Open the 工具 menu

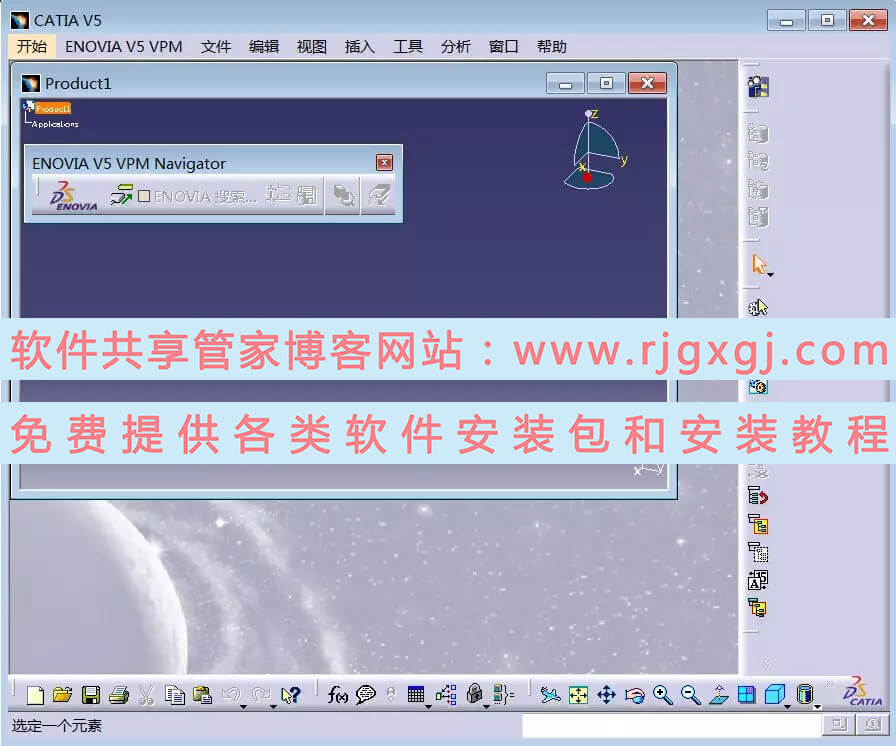tap(407, 46)
